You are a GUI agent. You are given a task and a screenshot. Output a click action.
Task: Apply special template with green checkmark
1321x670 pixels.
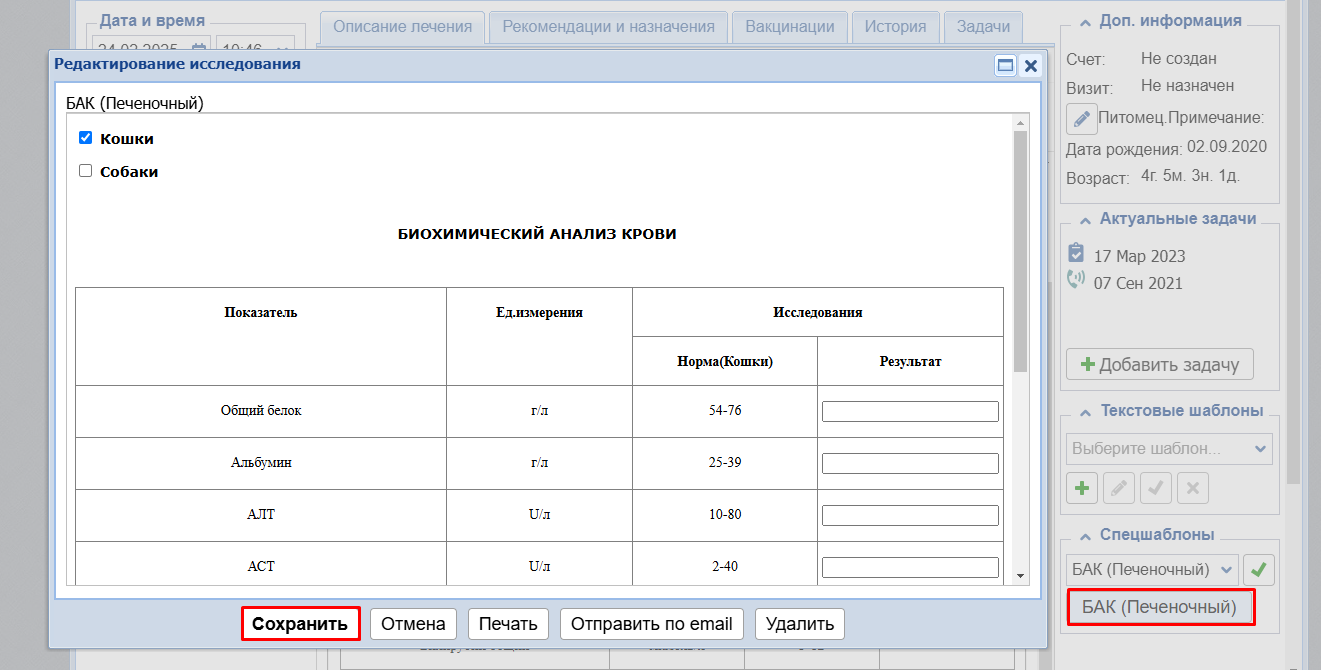pos(1259,570)
